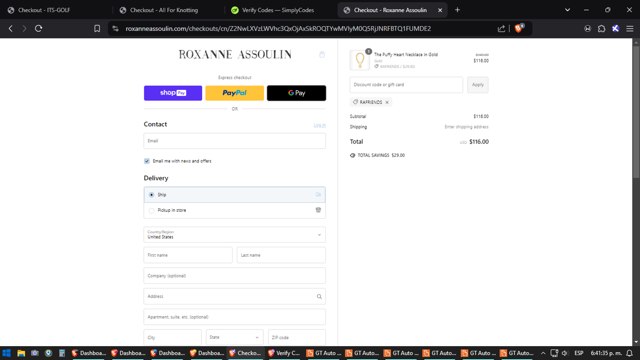The height and width of the screenshot is (360, 640).
Task: Open the Windows Start menu
Action: coord(7,353)
